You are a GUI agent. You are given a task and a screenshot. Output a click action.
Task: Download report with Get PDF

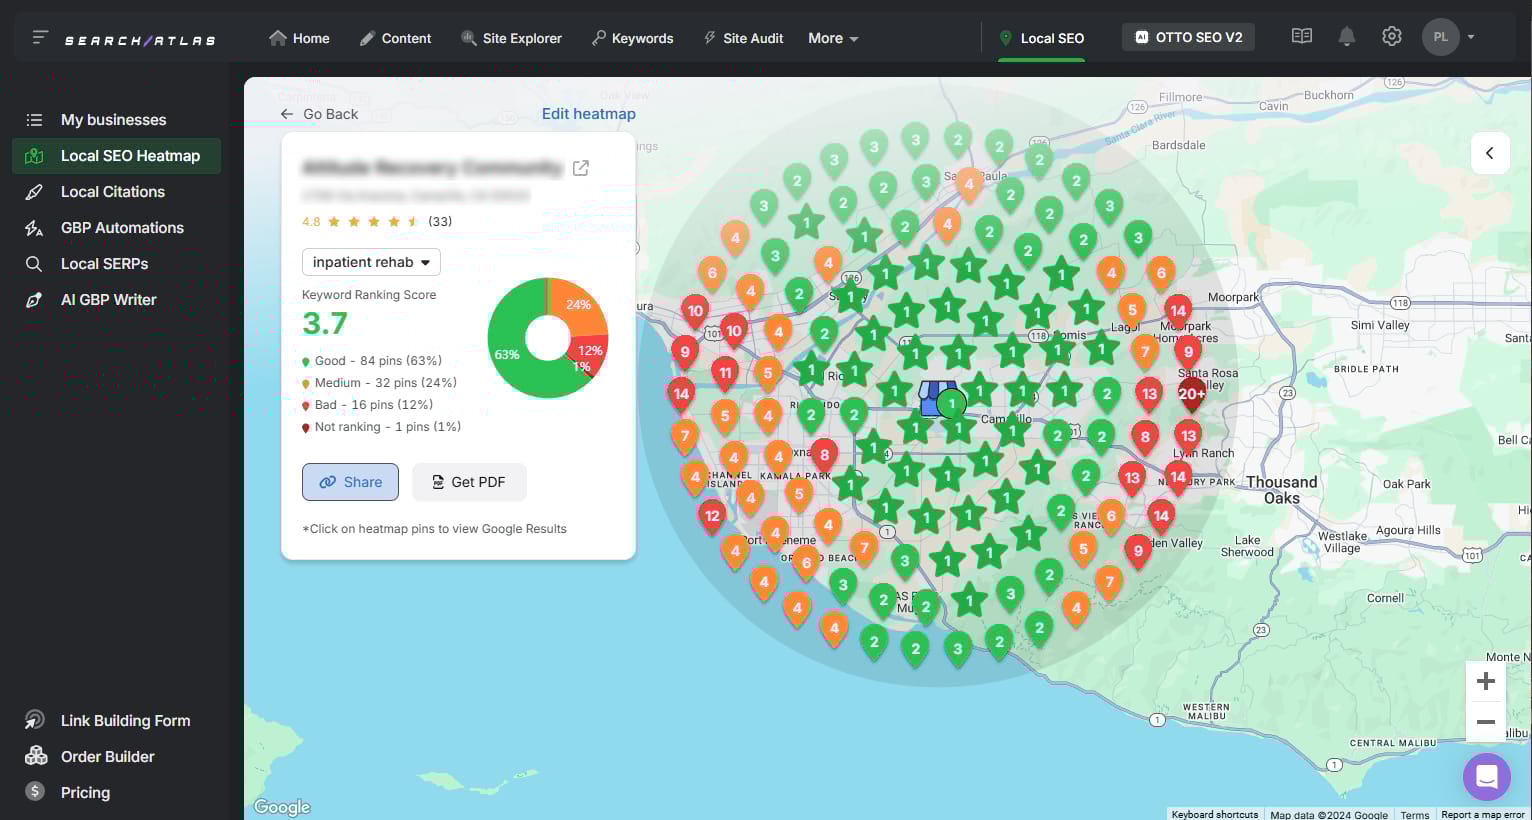point(469,482)
